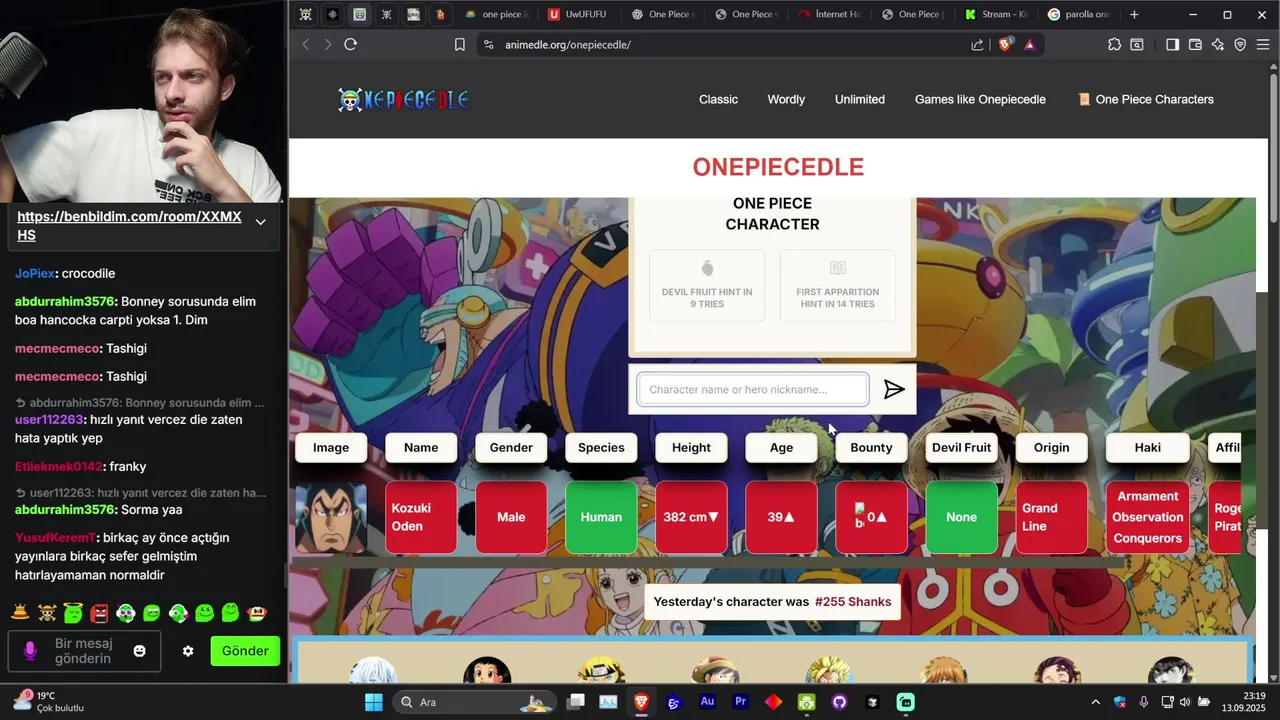Click the Brave browser taskbar icon
The width and height of the screenshot is (1280, 720).
coord(641,702)
